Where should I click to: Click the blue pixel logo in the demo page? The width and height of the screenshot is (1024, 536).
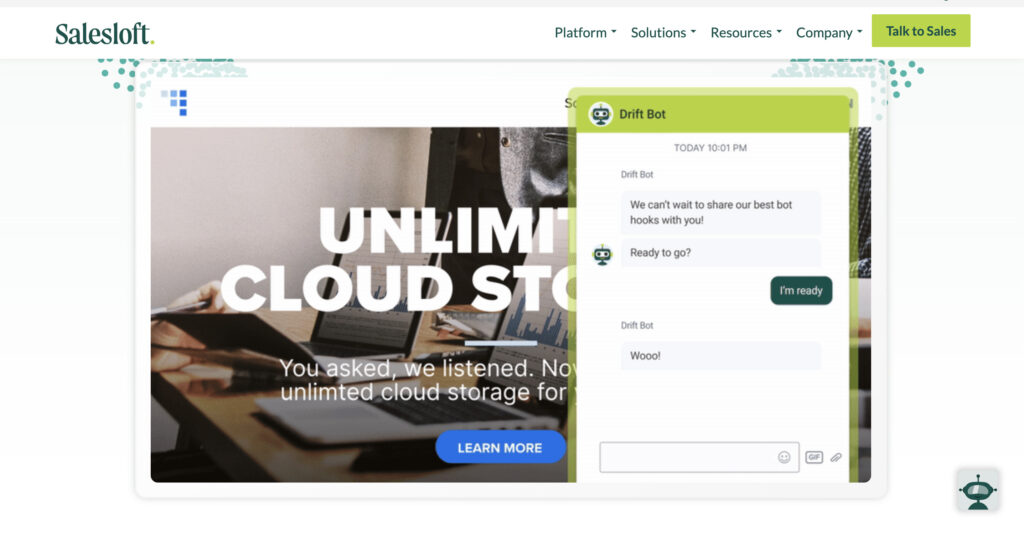tap(174, 102)
